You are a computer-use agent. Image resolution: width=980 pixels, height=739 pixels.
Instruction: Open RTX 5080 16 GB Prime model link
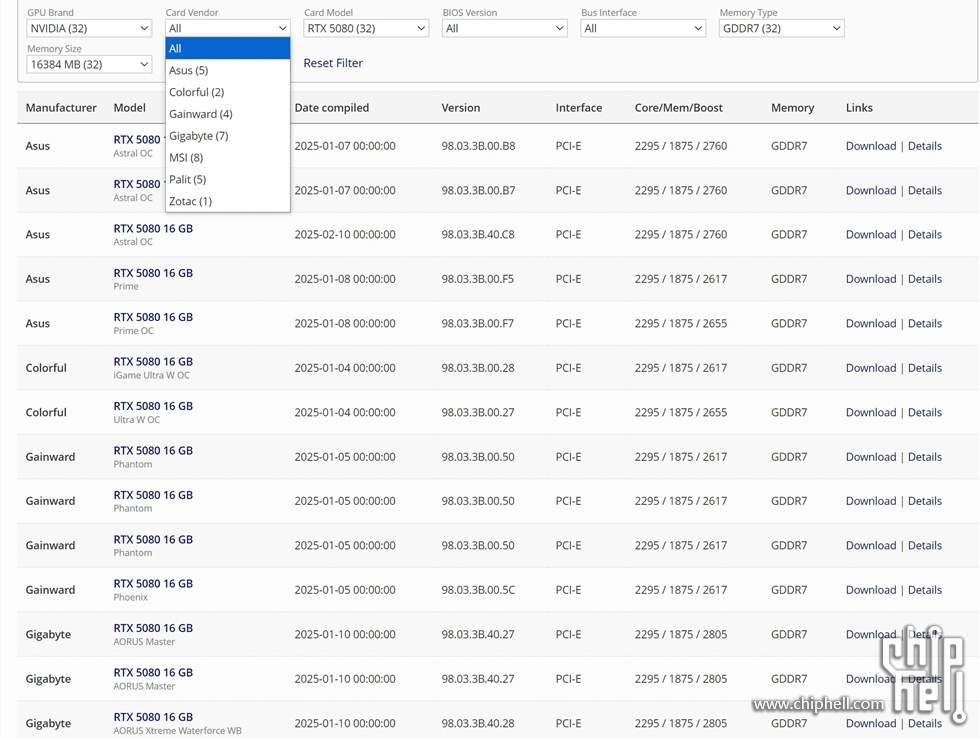click(153, 273)
